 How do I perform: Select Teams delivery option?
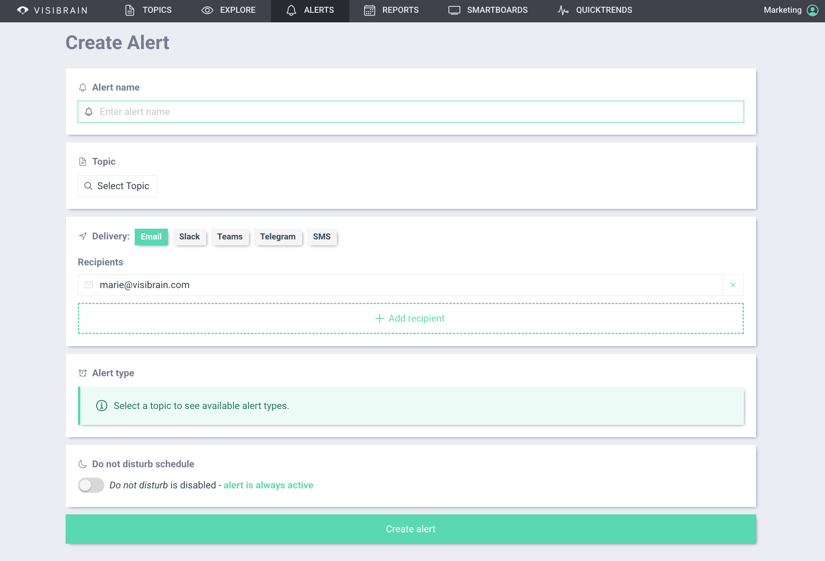pos(230,237)
